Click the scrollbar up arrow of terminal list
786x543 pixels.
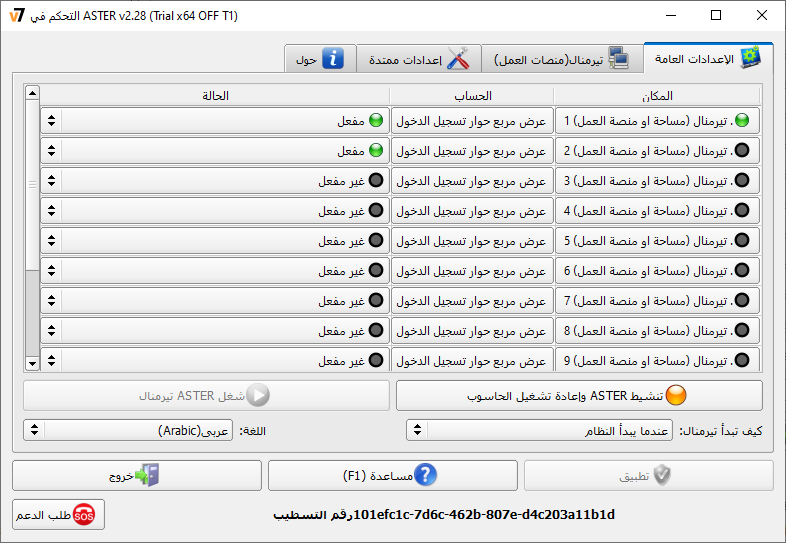point(33,93)
